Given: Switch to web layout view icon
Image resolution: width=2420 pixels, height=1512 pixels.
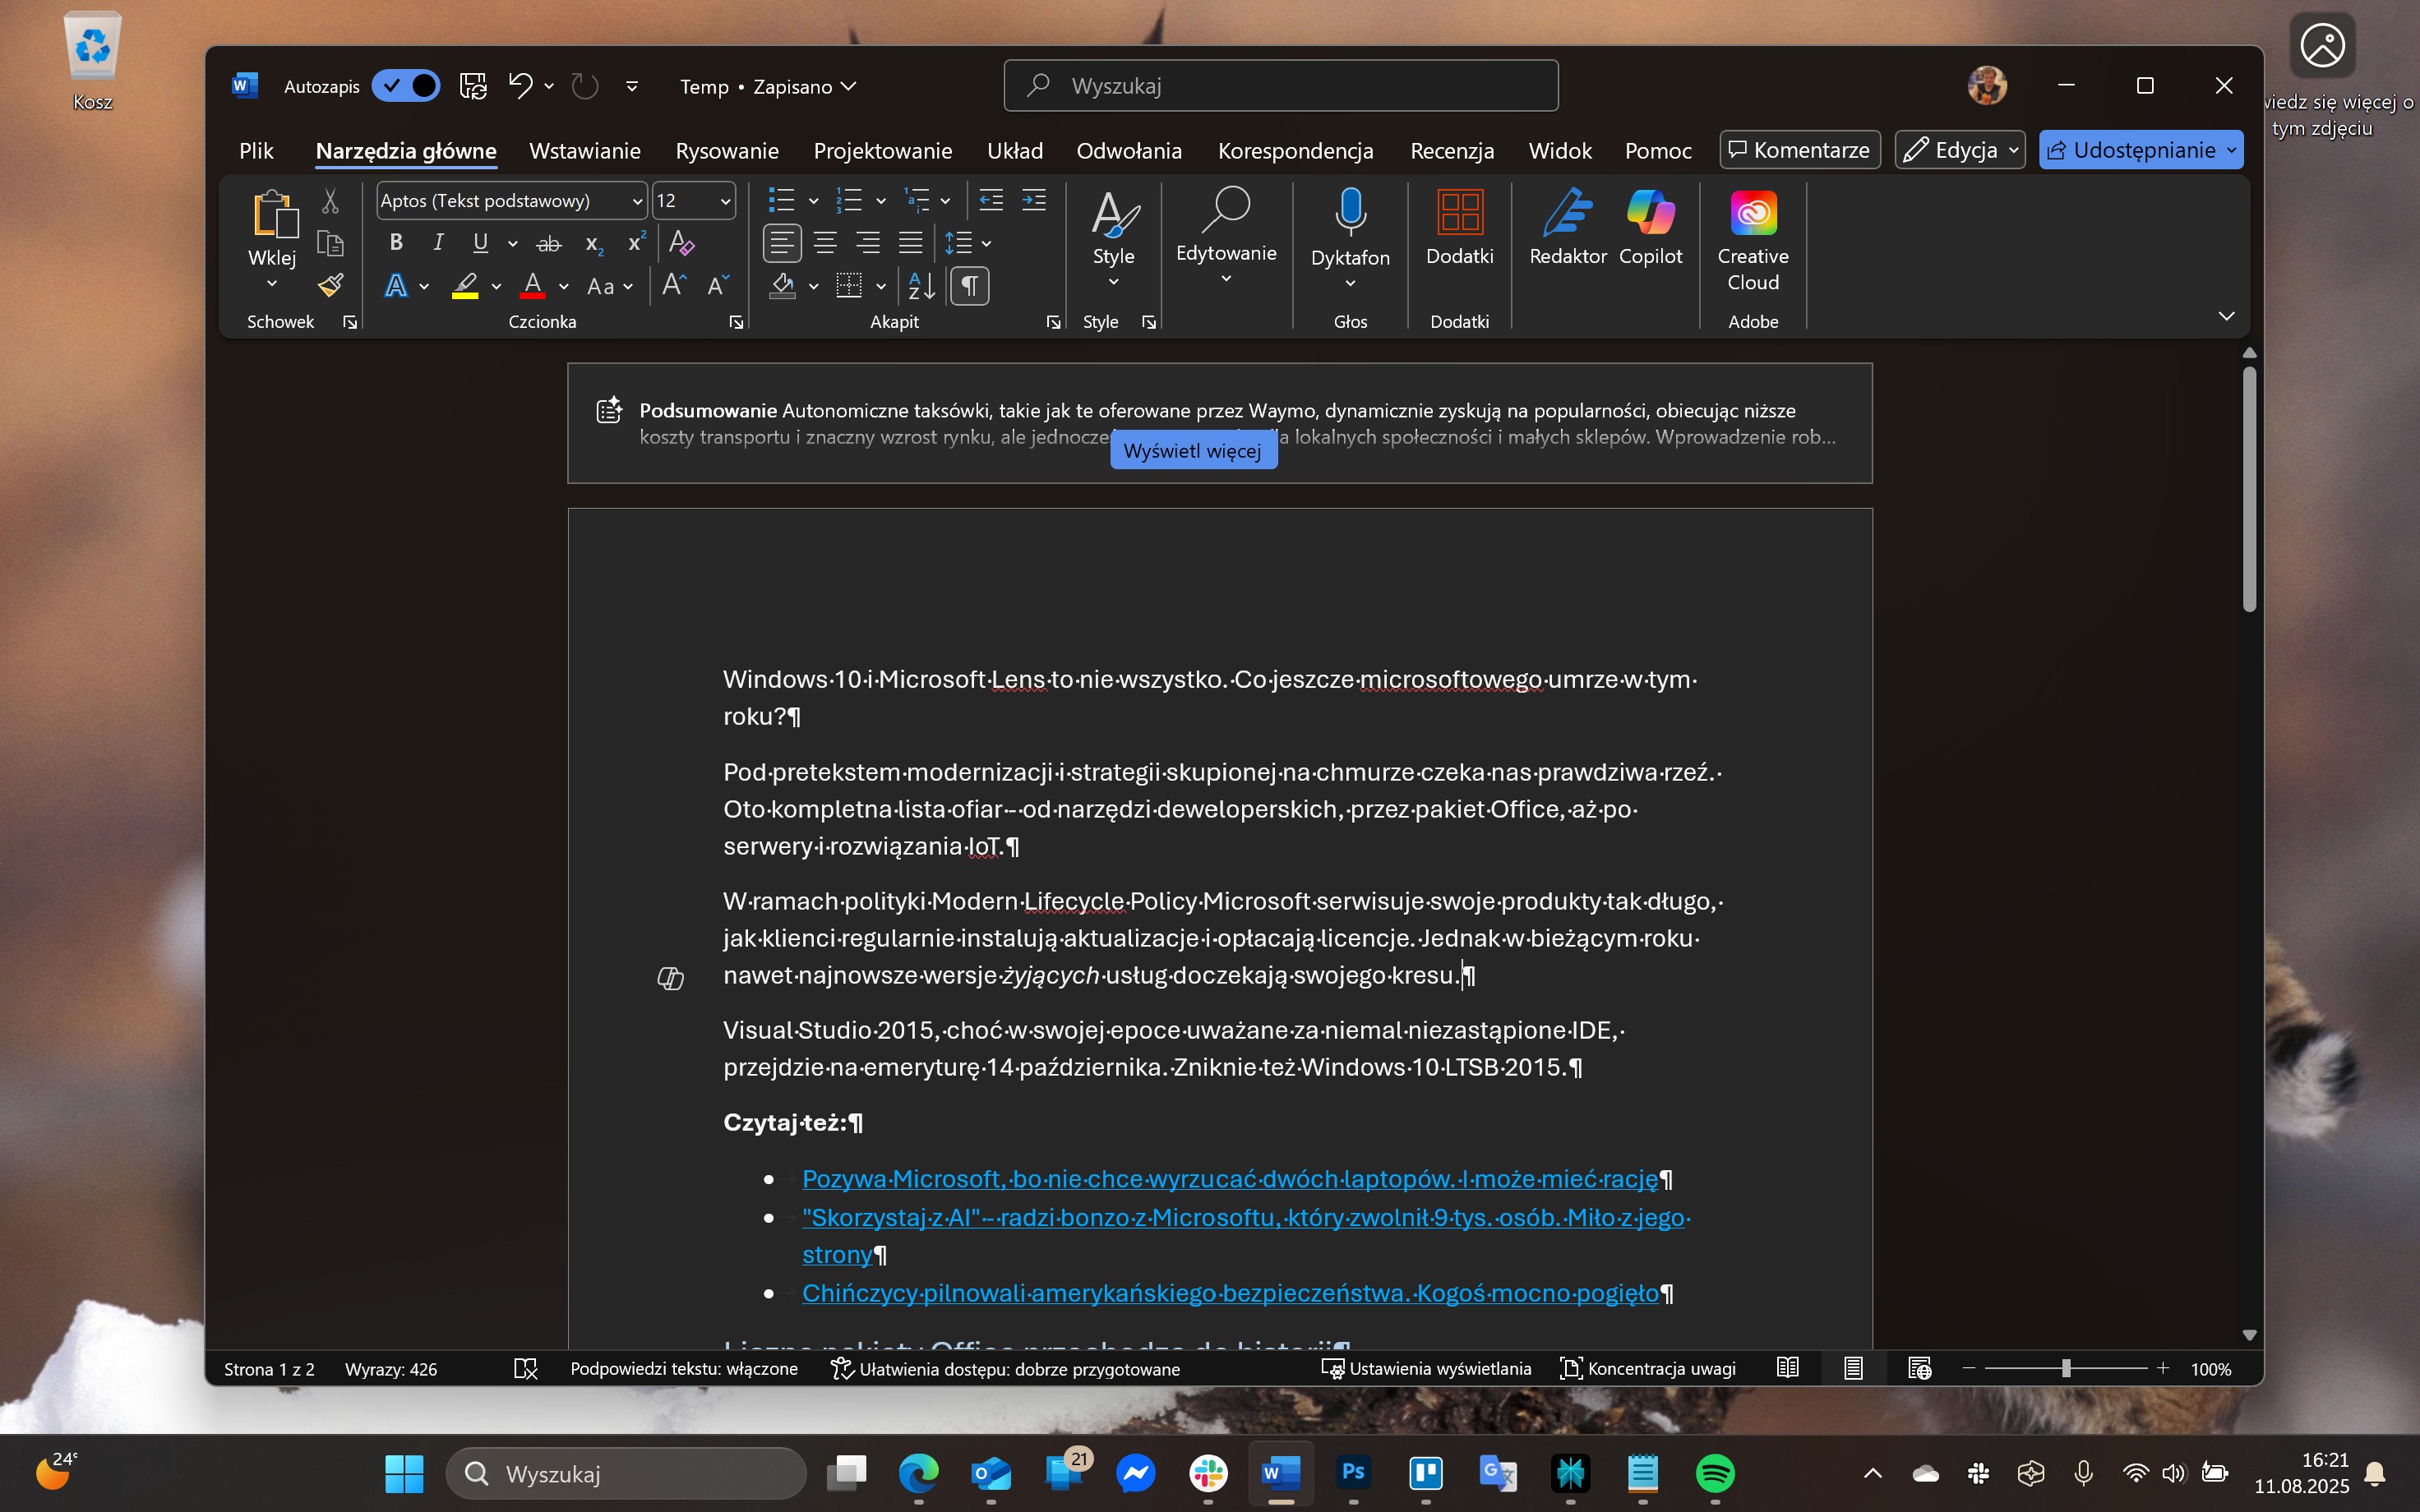Looking at the screenshot, I should (x=1919, y=1368).
